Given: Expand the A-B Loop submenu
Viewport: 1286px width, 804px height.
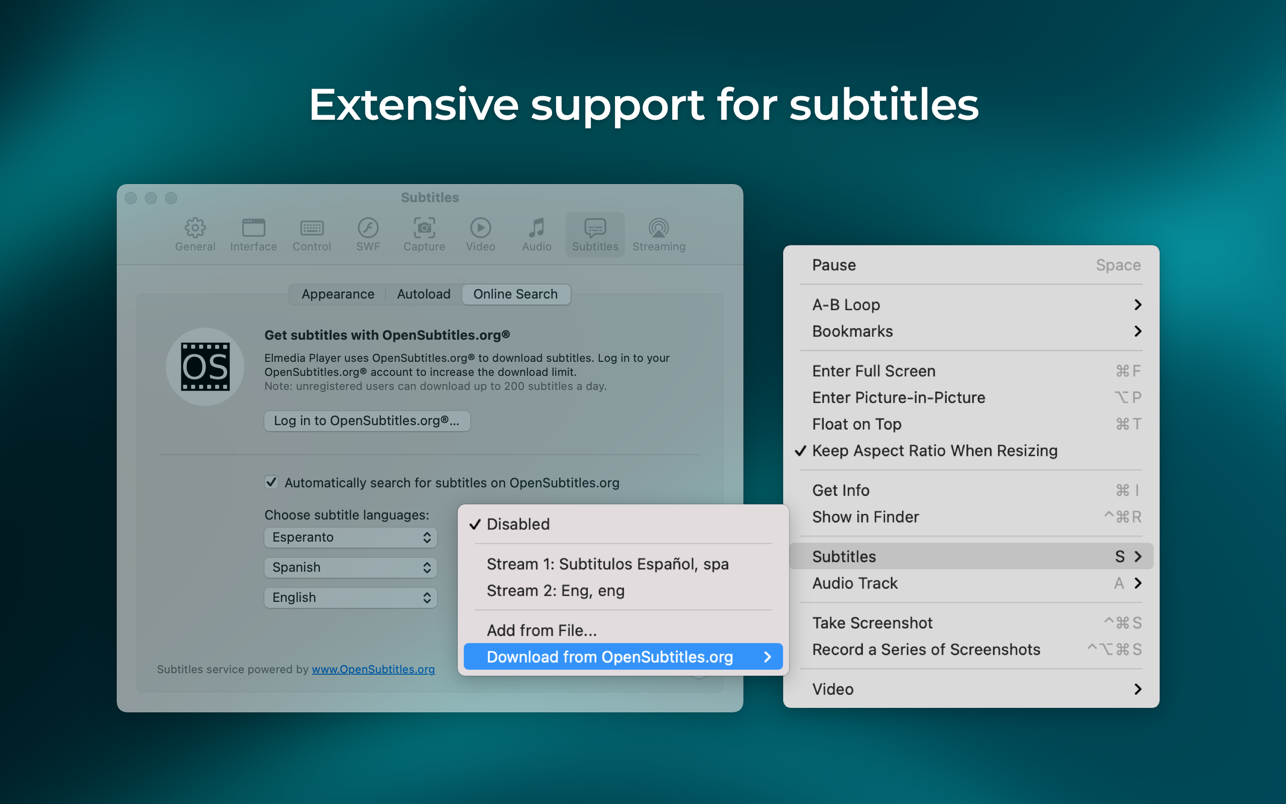Looking at the screenshot, I should point(975,305).
